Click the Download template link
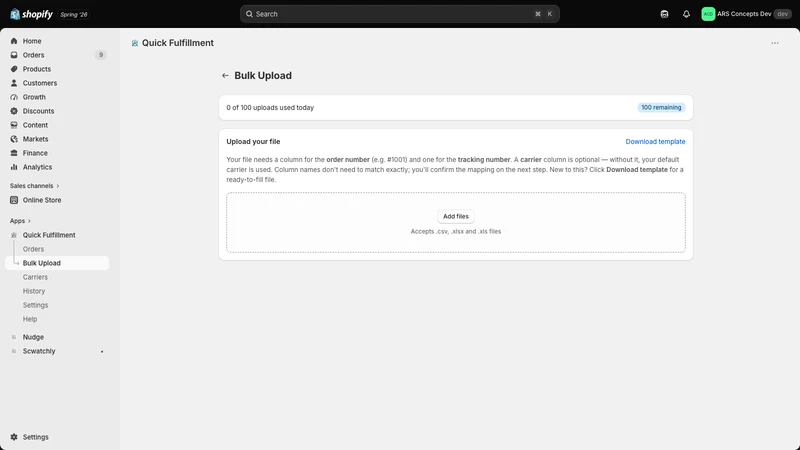The image size is (800, 450). tap(655, 142)
